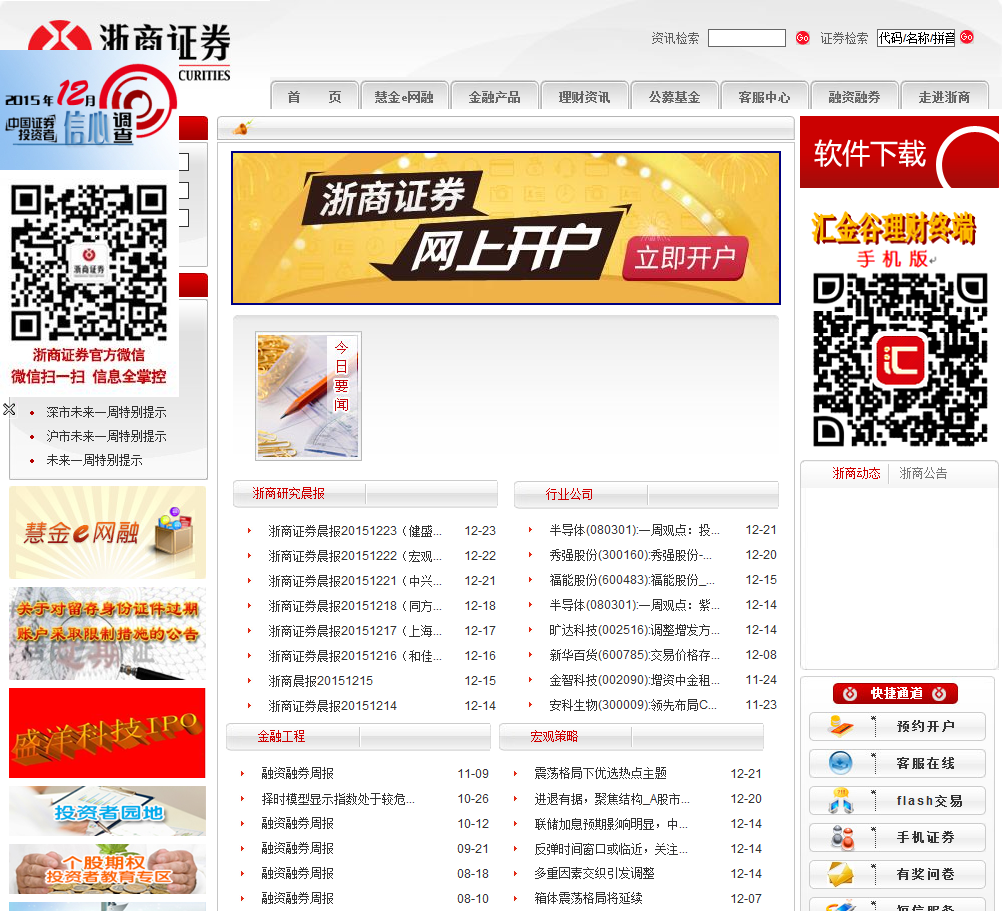The height and width of the screenshot is (911, 1002).
Task: Open 融资融券周报 dated 11-09
Action: pyautogui.click(x=297, y=774)
